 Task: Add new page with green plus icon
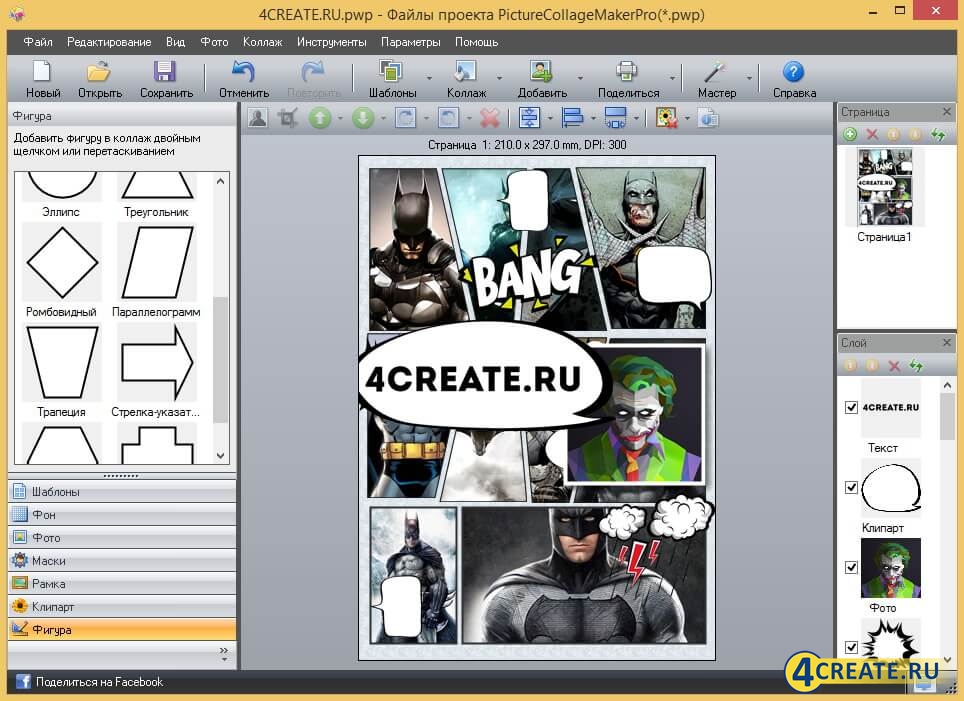coord(850,135)
